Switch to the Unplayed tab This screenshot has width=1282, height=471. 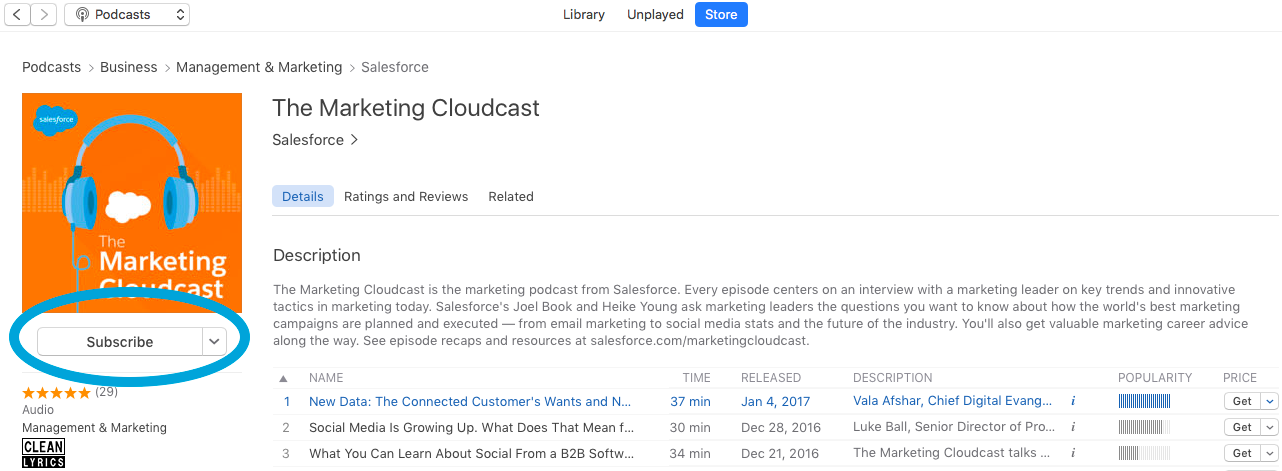(655, 14)
